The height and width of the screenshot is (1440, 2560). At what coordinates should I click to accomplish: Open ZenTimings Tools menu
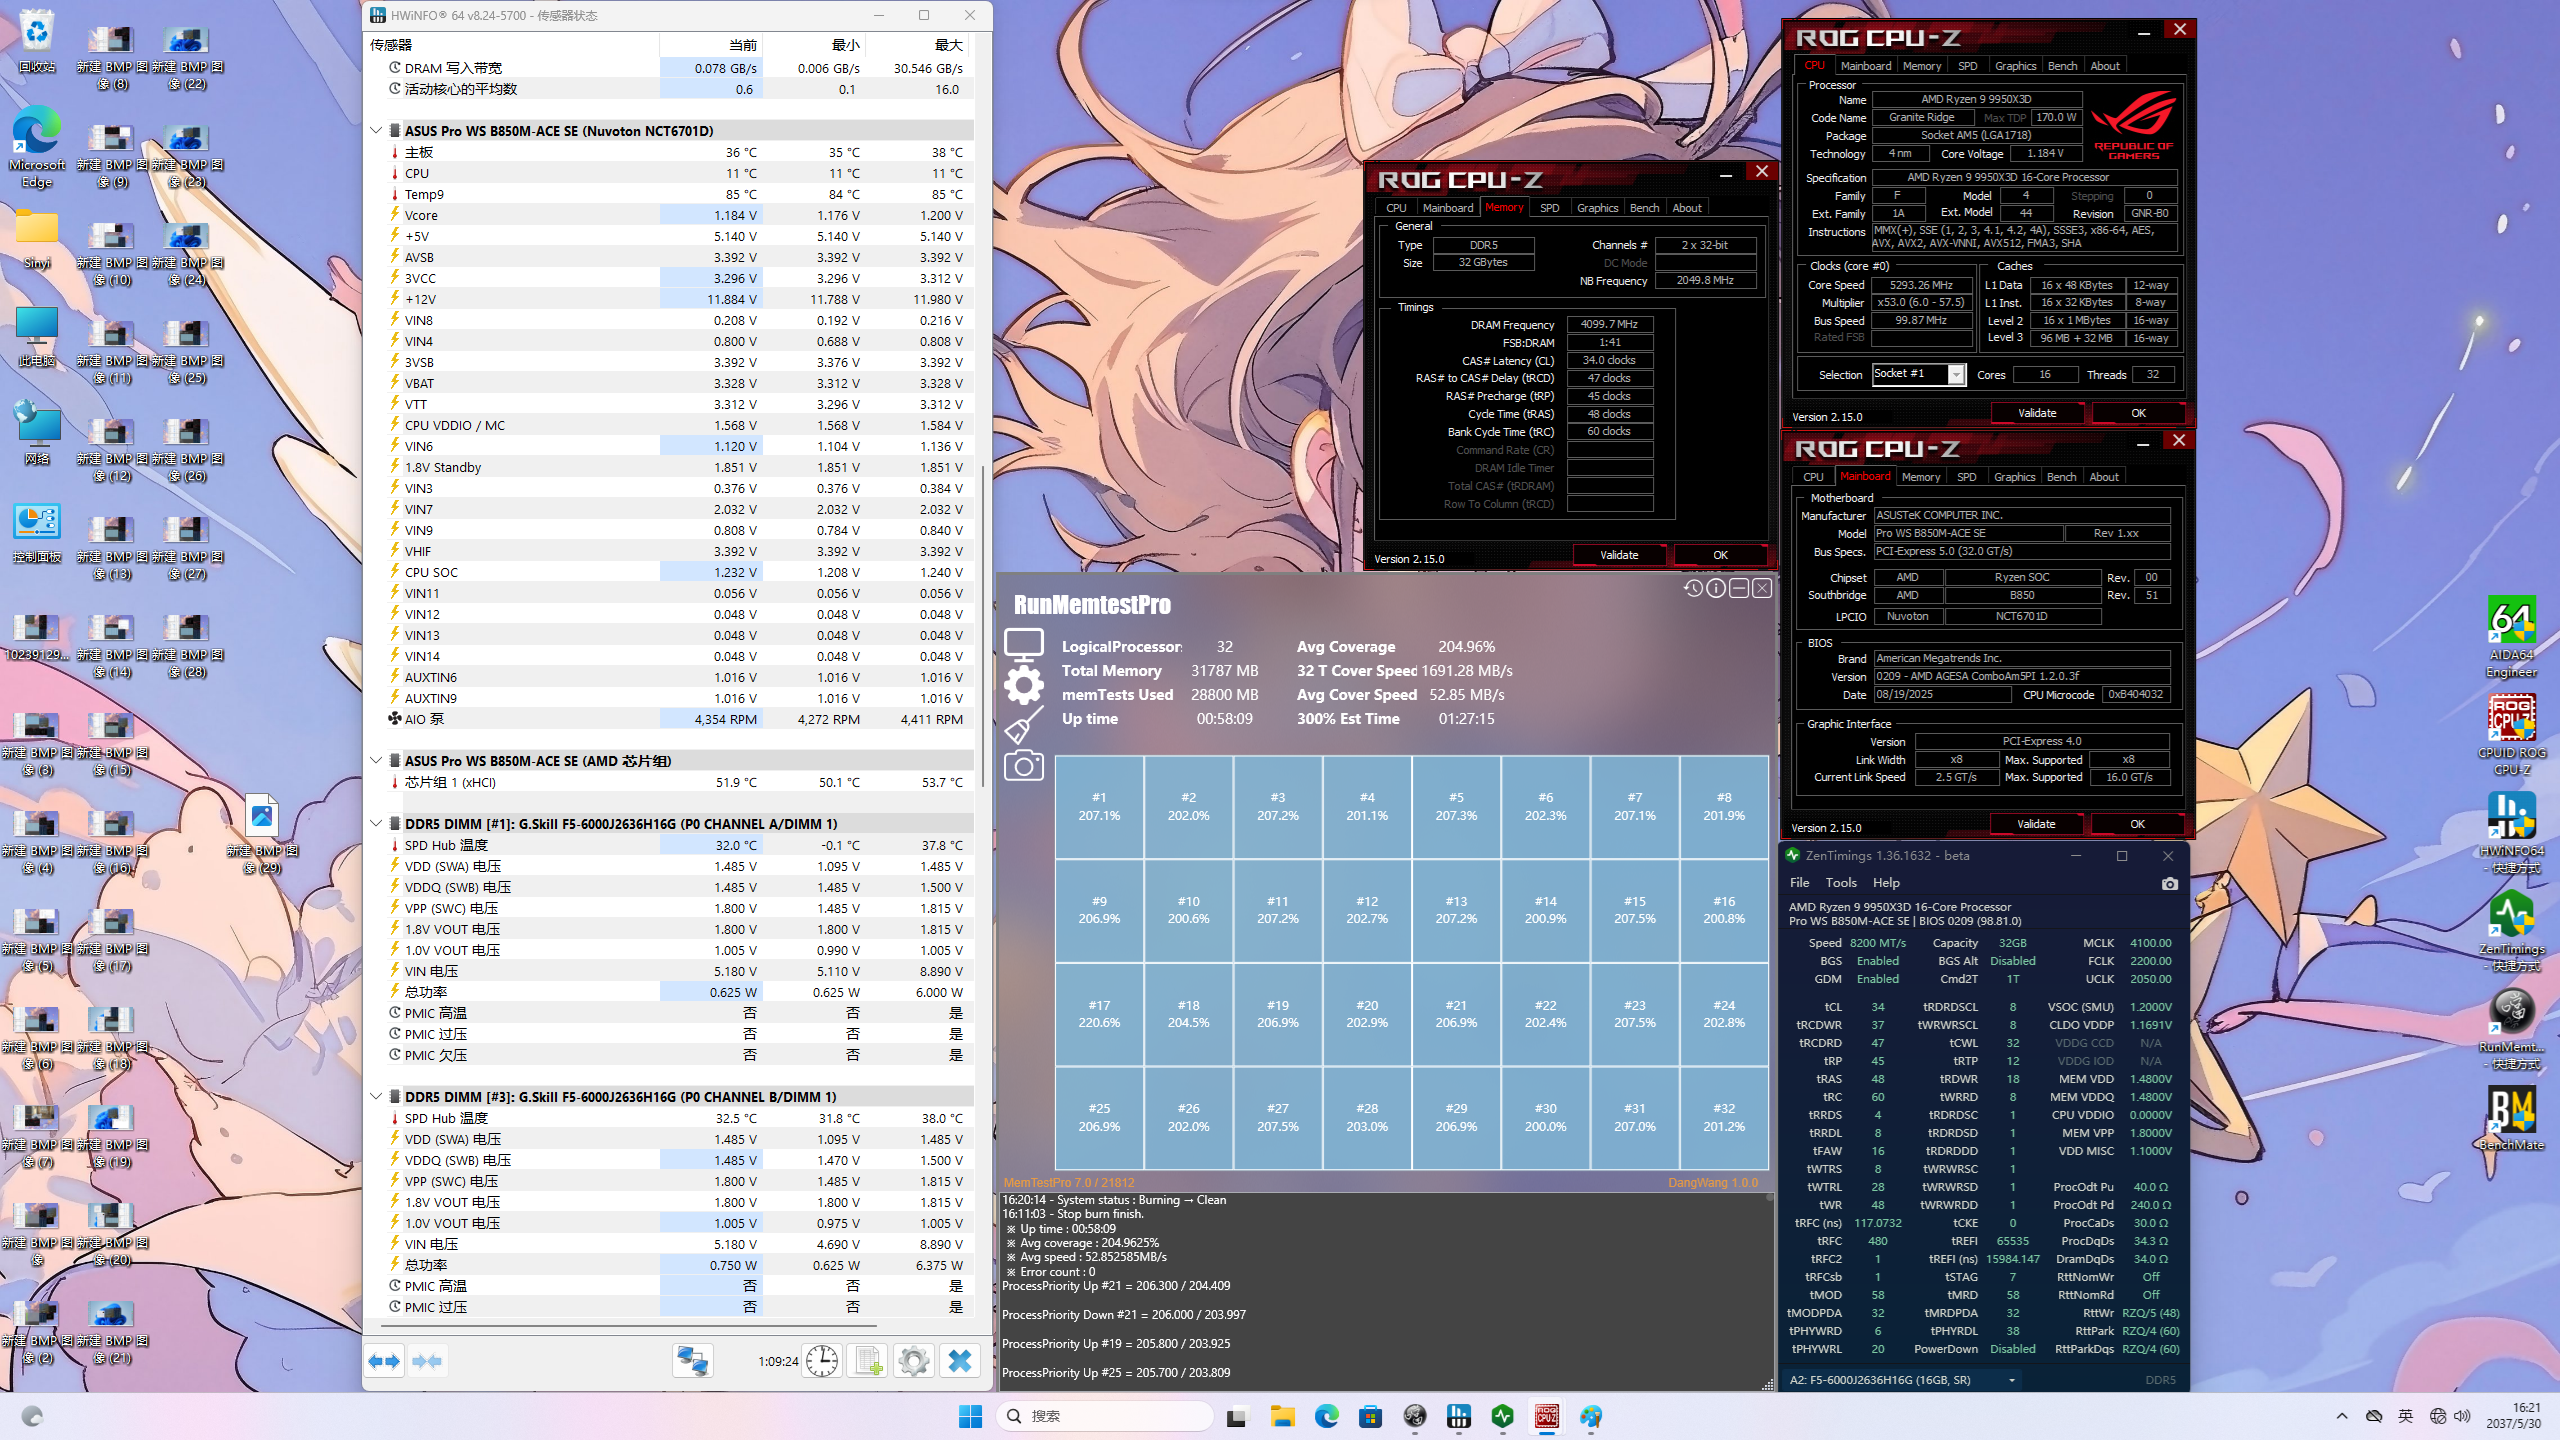coord(1840,883)
